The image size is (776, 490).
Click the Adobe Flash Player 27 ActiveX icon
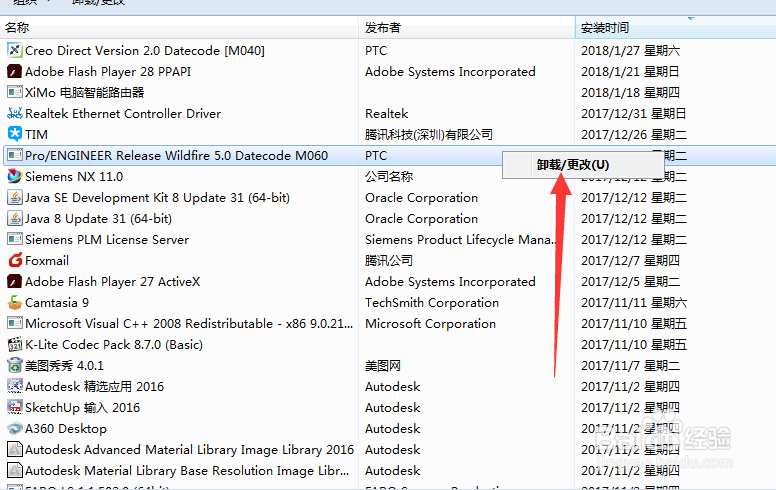(15, 282)
